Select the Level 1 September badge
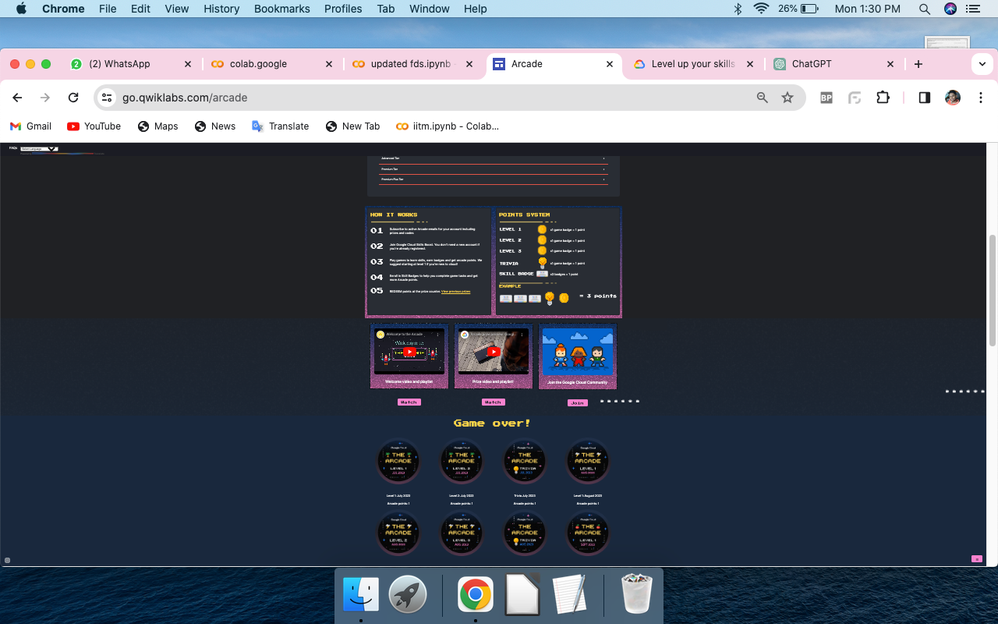Viewport: 998px width, 624px height. (x=587, y=533)
